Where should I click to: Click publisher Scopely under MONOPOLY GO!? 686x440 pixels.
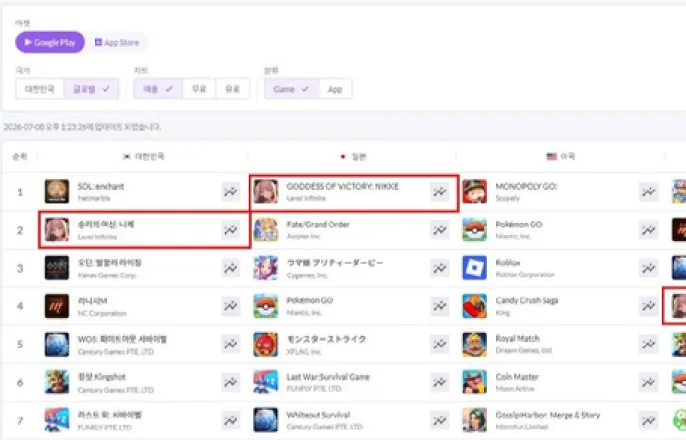(508, 198)
